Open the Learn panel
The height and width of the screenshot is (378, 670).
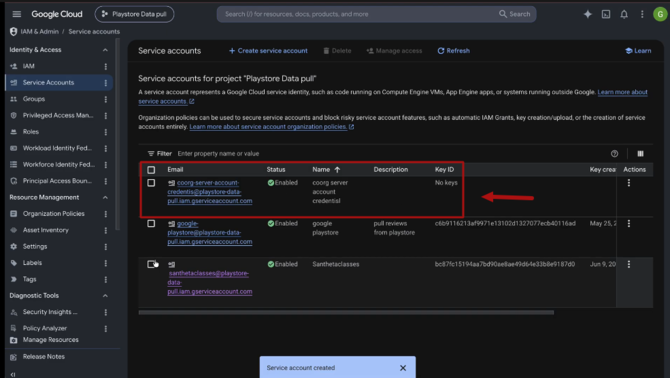tap(638, 51)
